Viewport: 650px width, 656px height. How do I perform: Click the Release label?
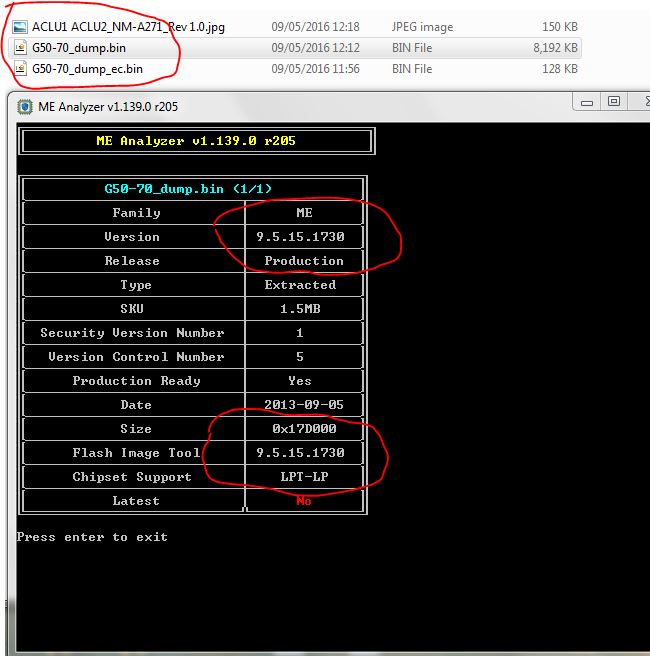pyautogui.click(x=132, y=261)
